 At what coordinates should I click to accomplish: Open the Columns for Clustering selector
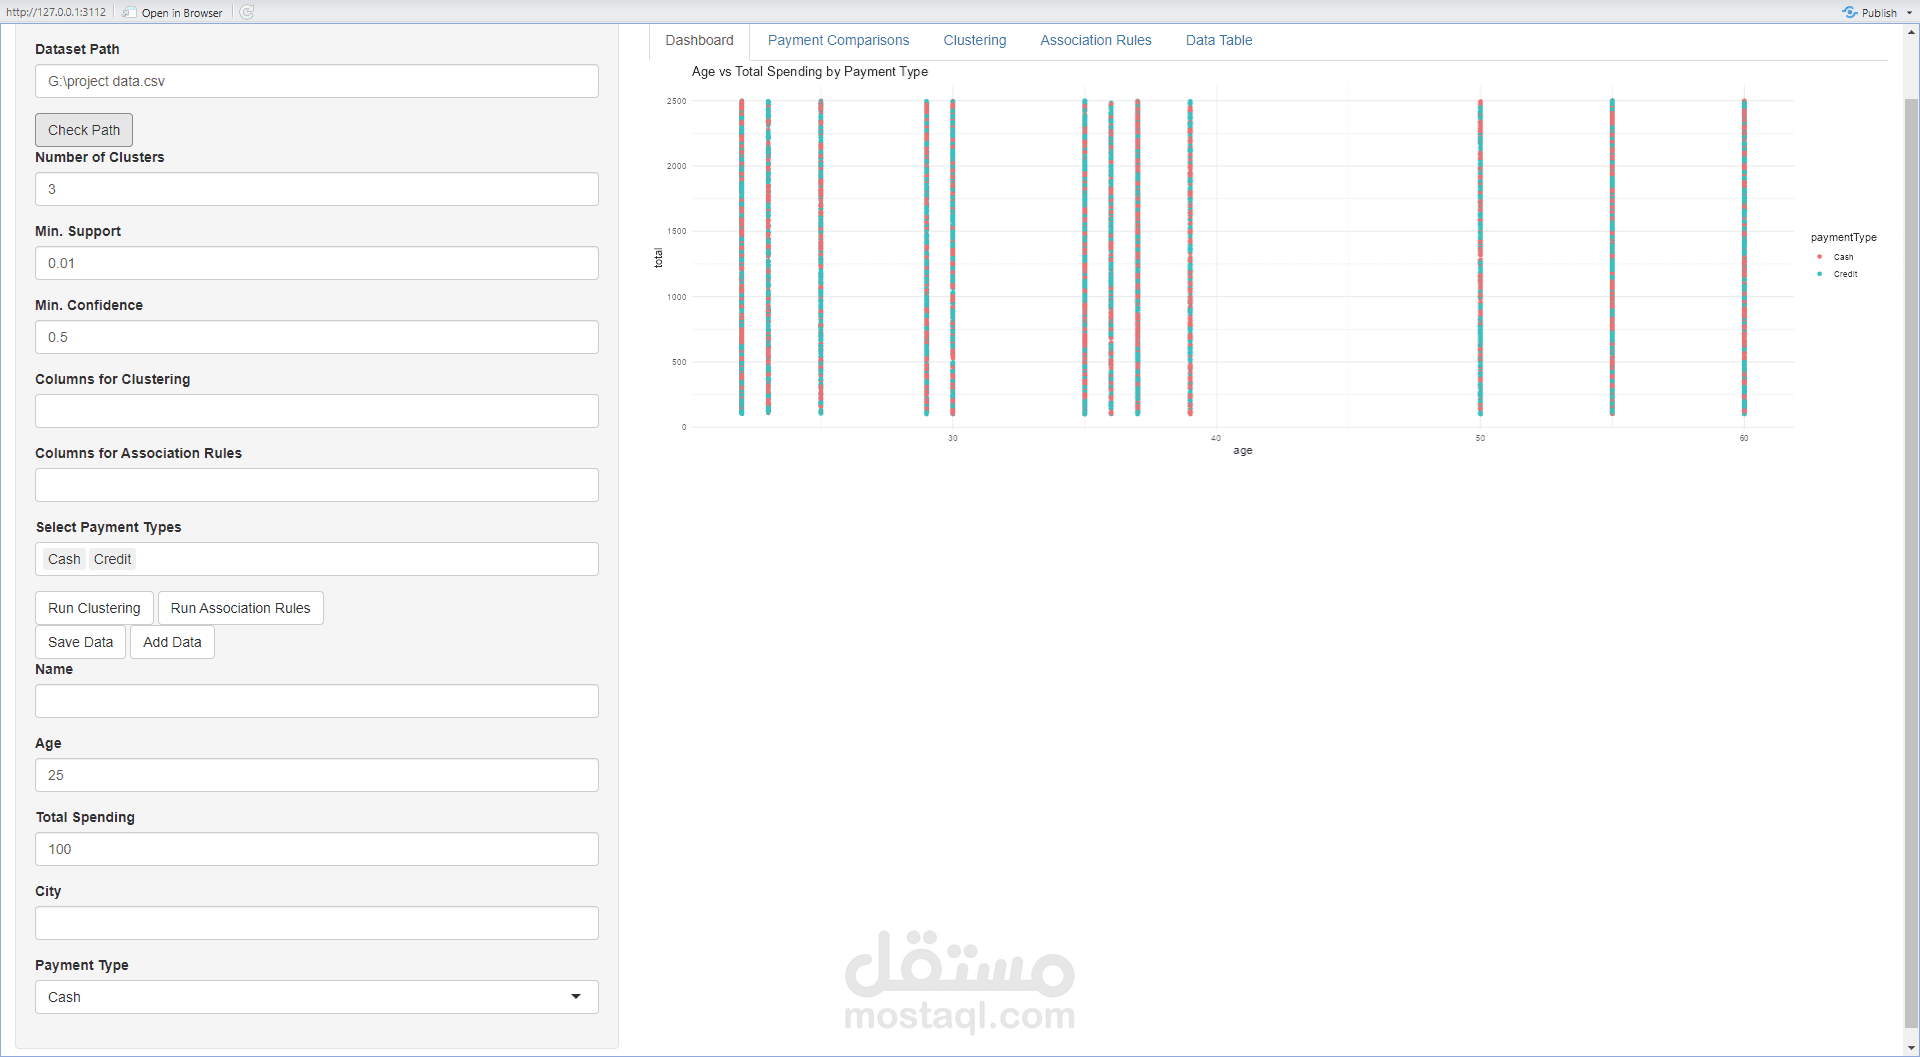(316, 411)
